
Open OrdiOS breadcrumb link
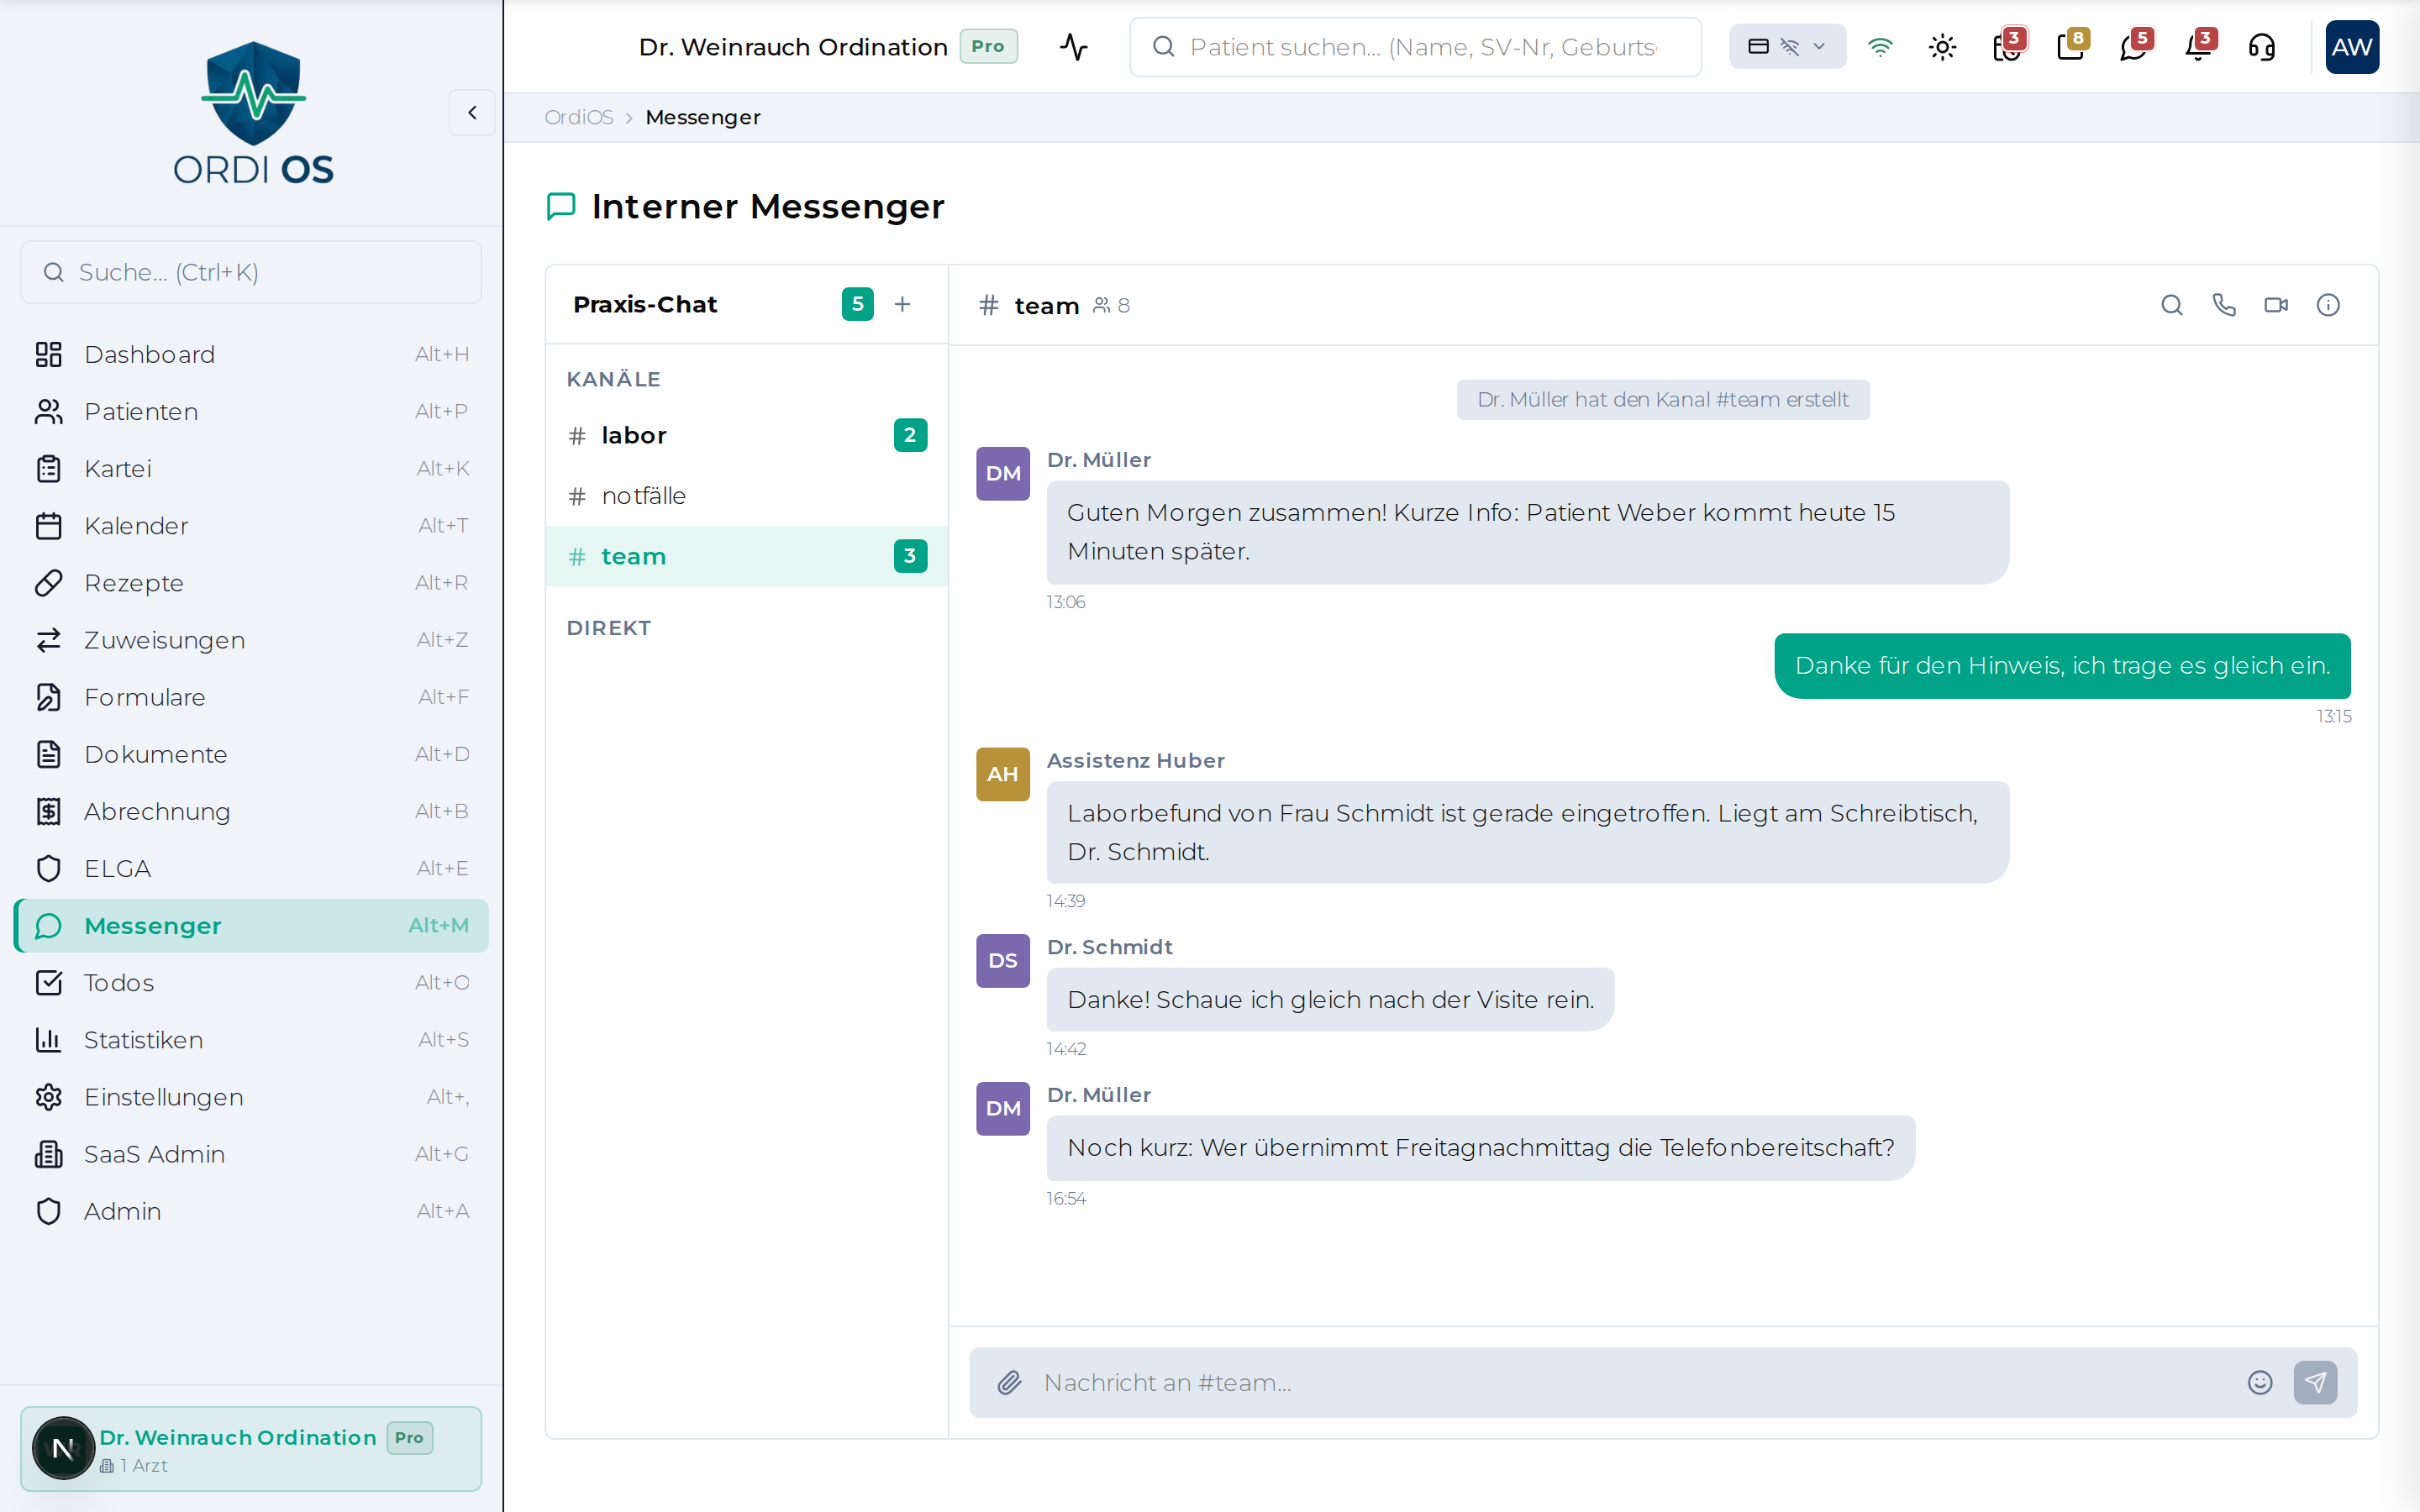tap(578, 117)
